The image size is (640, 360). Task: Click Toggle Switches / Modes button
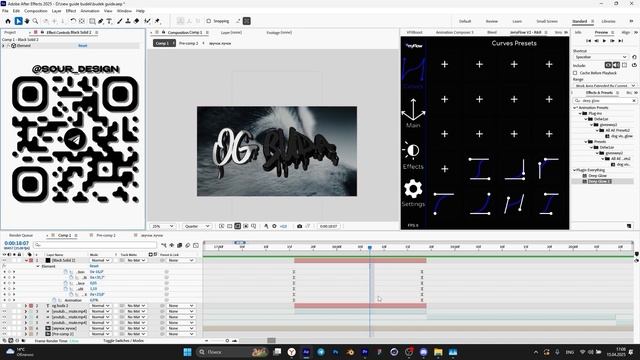click(x=123, y=340)
